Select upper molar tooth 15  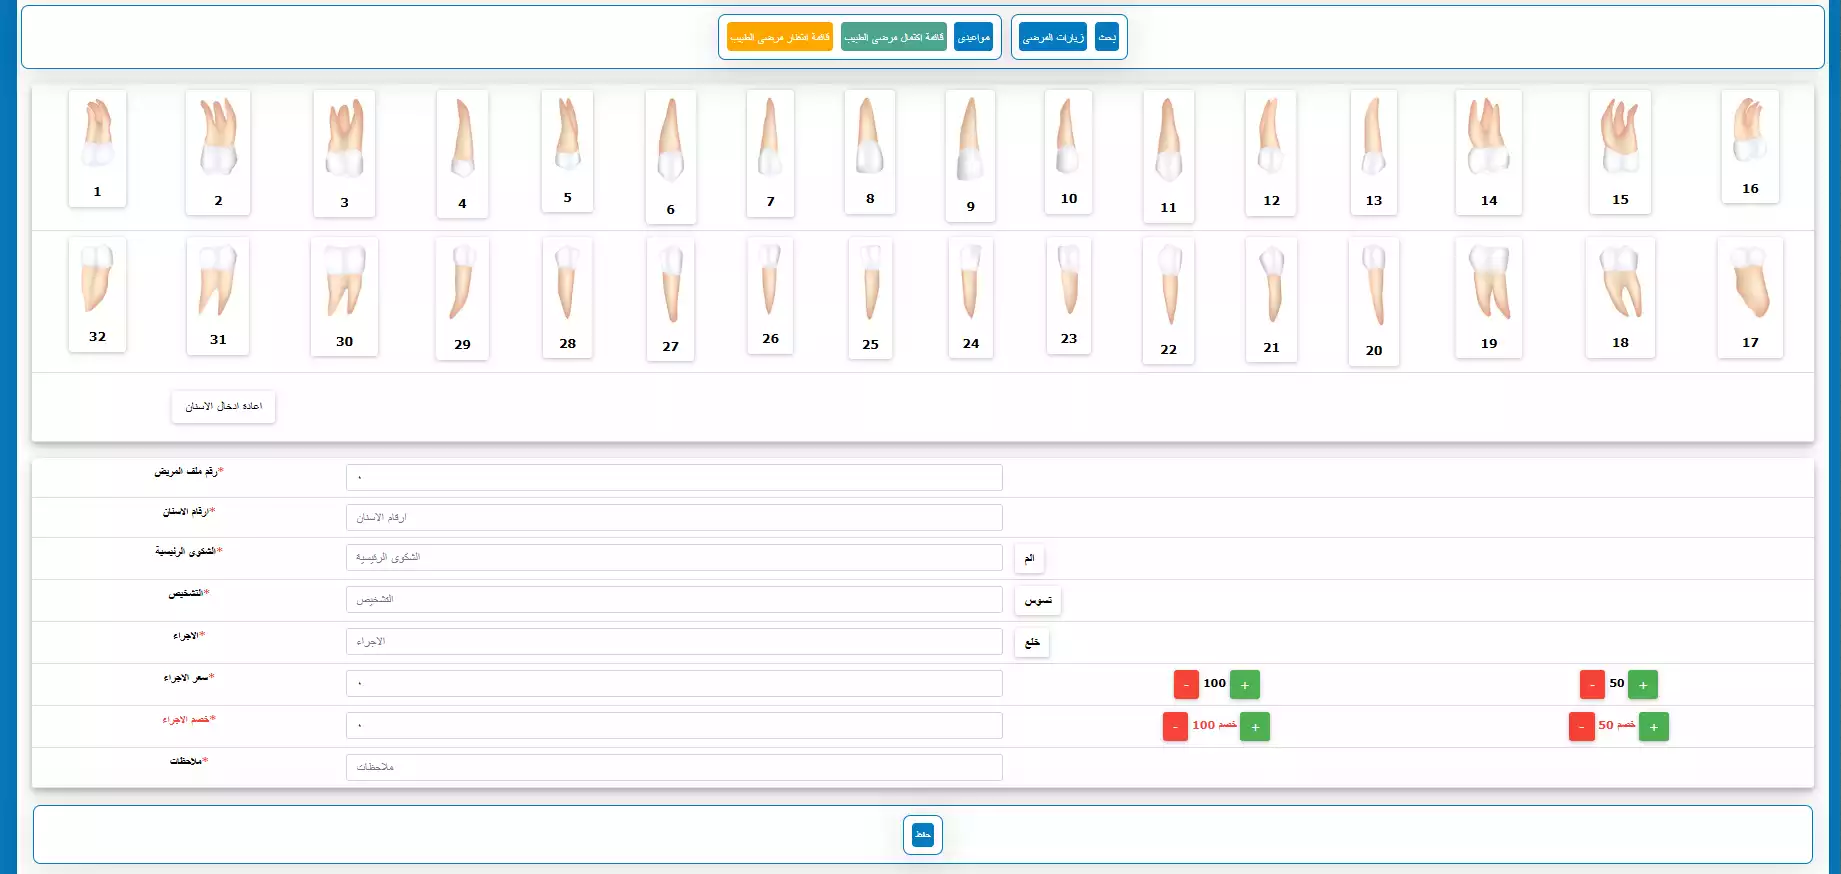[x=1620, y=152]
